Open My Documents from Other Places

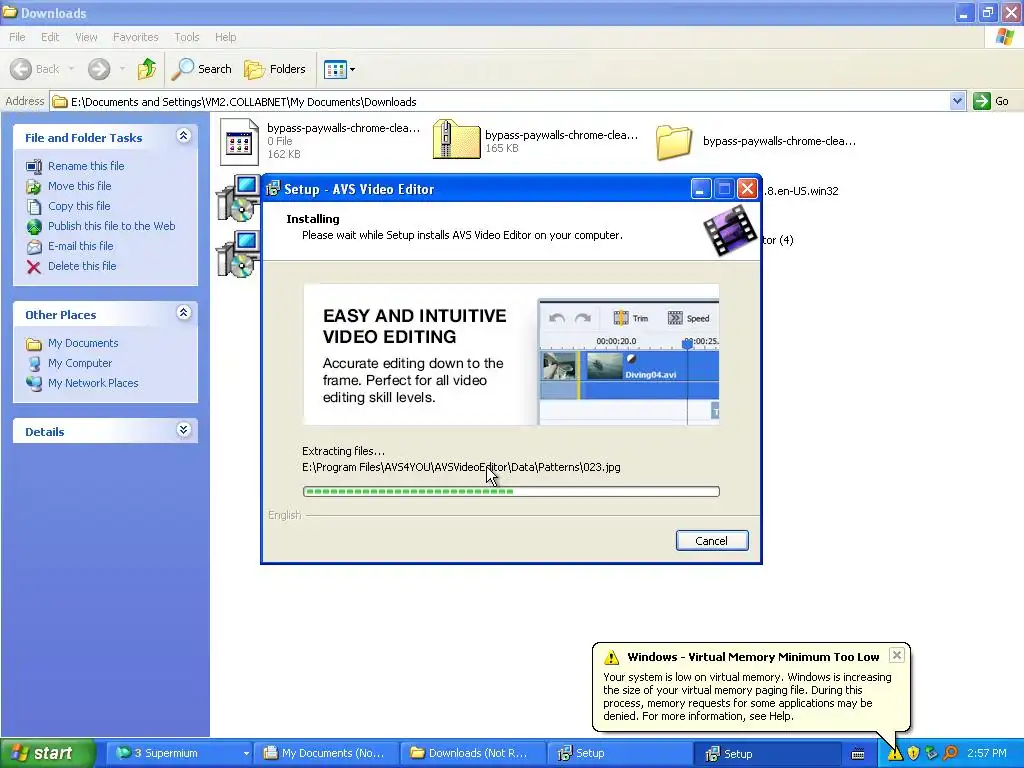tap(83, 343)
